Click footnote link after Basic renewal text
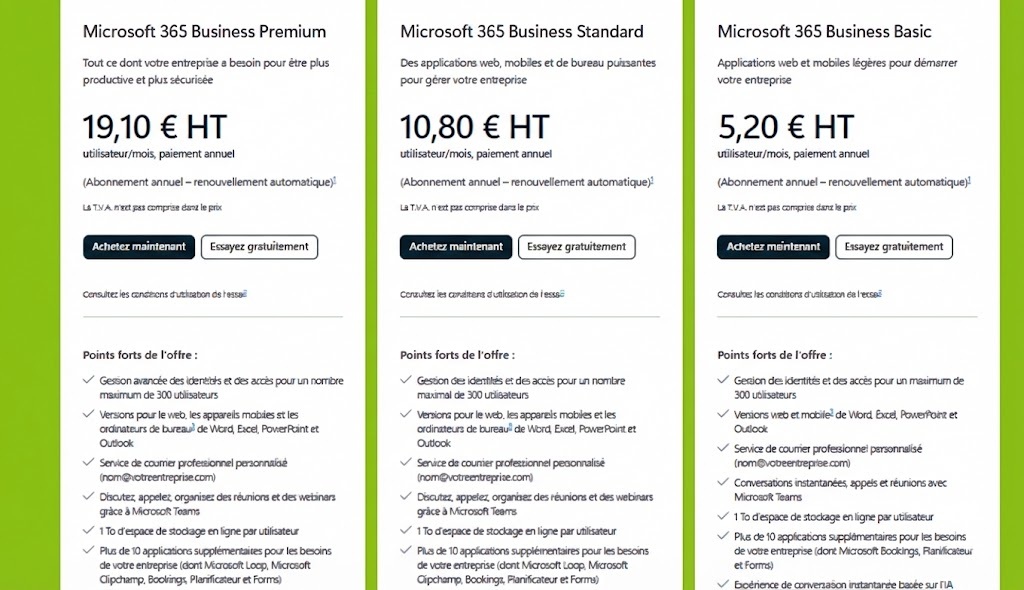 point(968,180)
